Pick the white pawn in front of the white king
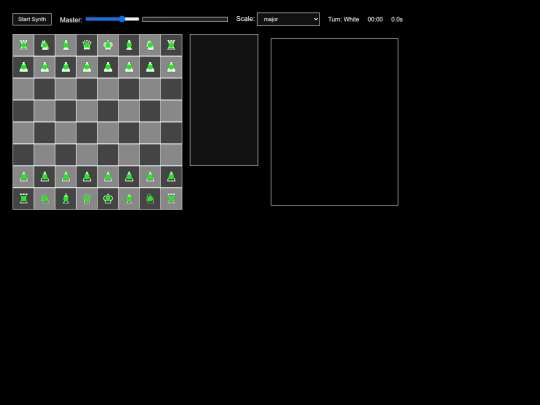Screen dimensions: 540x405 [x=108, y=177]
